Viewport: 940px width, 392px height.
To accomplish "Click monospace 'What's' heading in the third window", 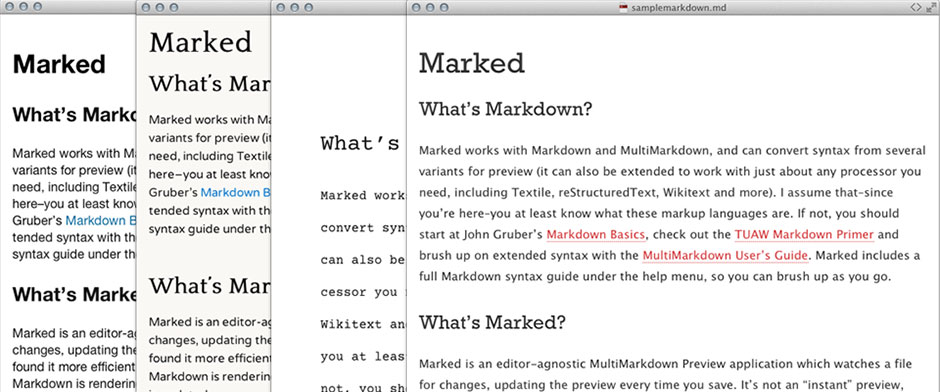I will click(x=360, y=143).
